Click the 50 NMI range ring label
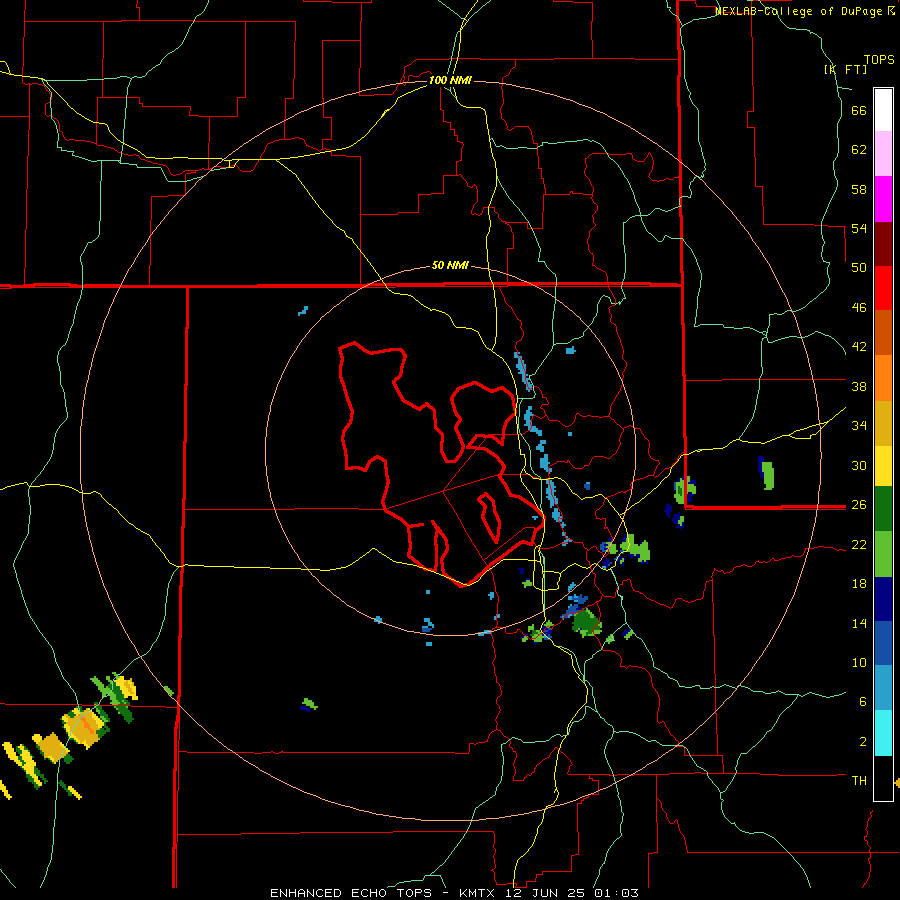The width and height of the screenshot is (900, 900). 450,265
